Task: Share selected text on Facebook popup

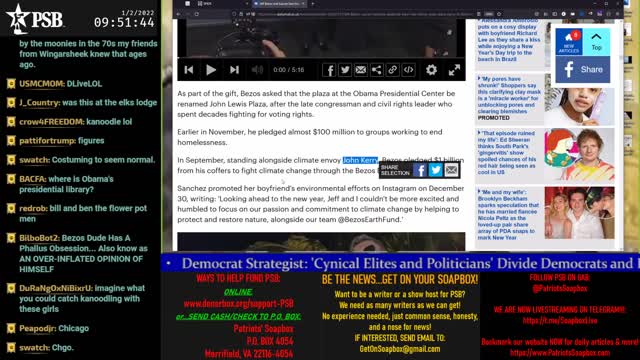Action: [420, 170]
